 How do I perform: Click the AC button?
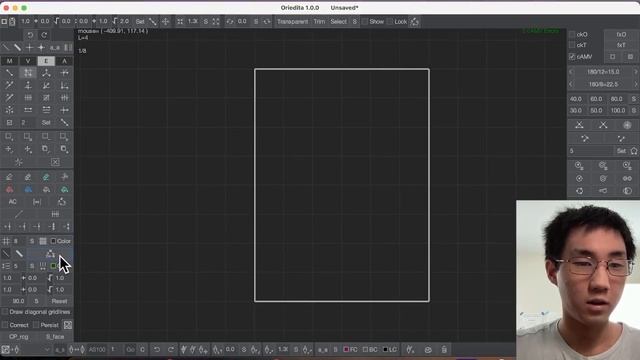[x=13, y=202]
